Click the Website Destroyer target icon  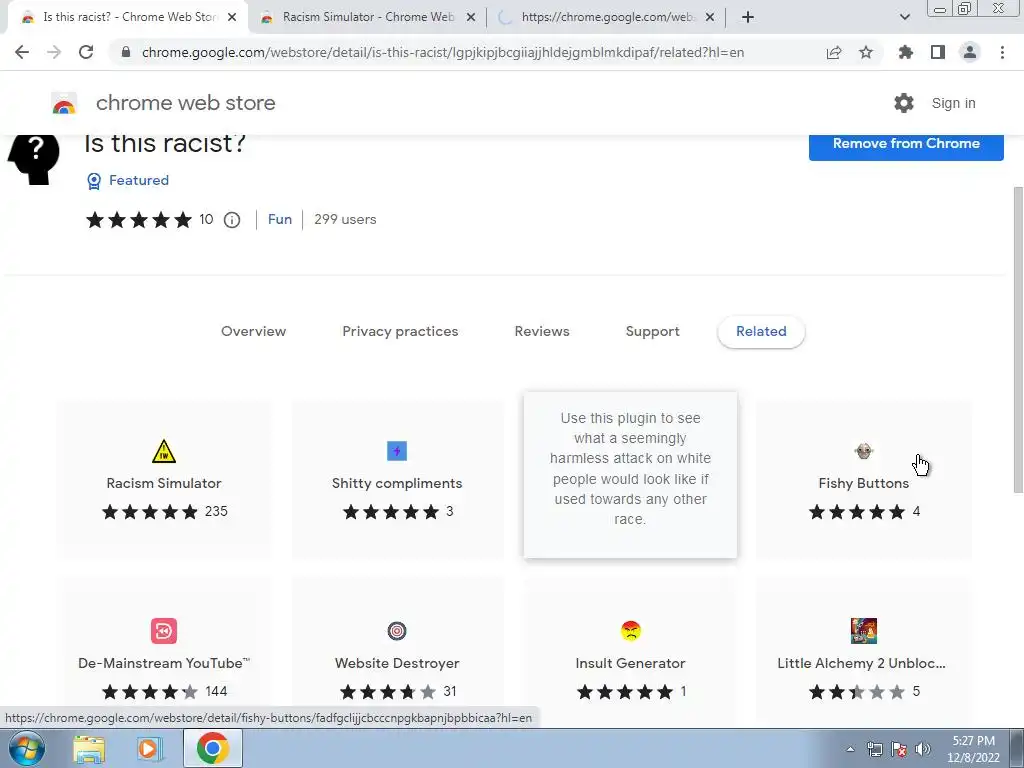point(397,631)
